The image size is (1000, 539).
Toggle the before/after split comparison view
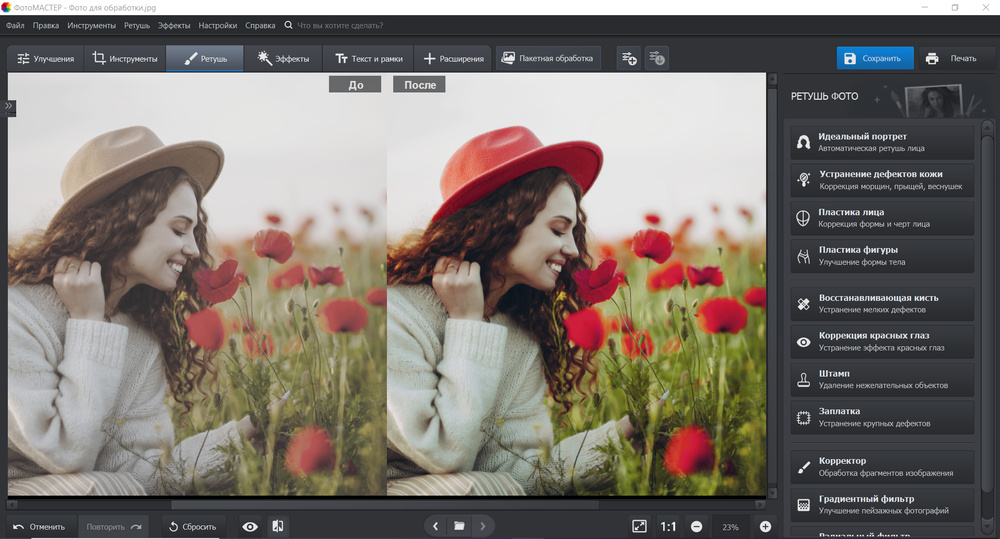point(278,526)
